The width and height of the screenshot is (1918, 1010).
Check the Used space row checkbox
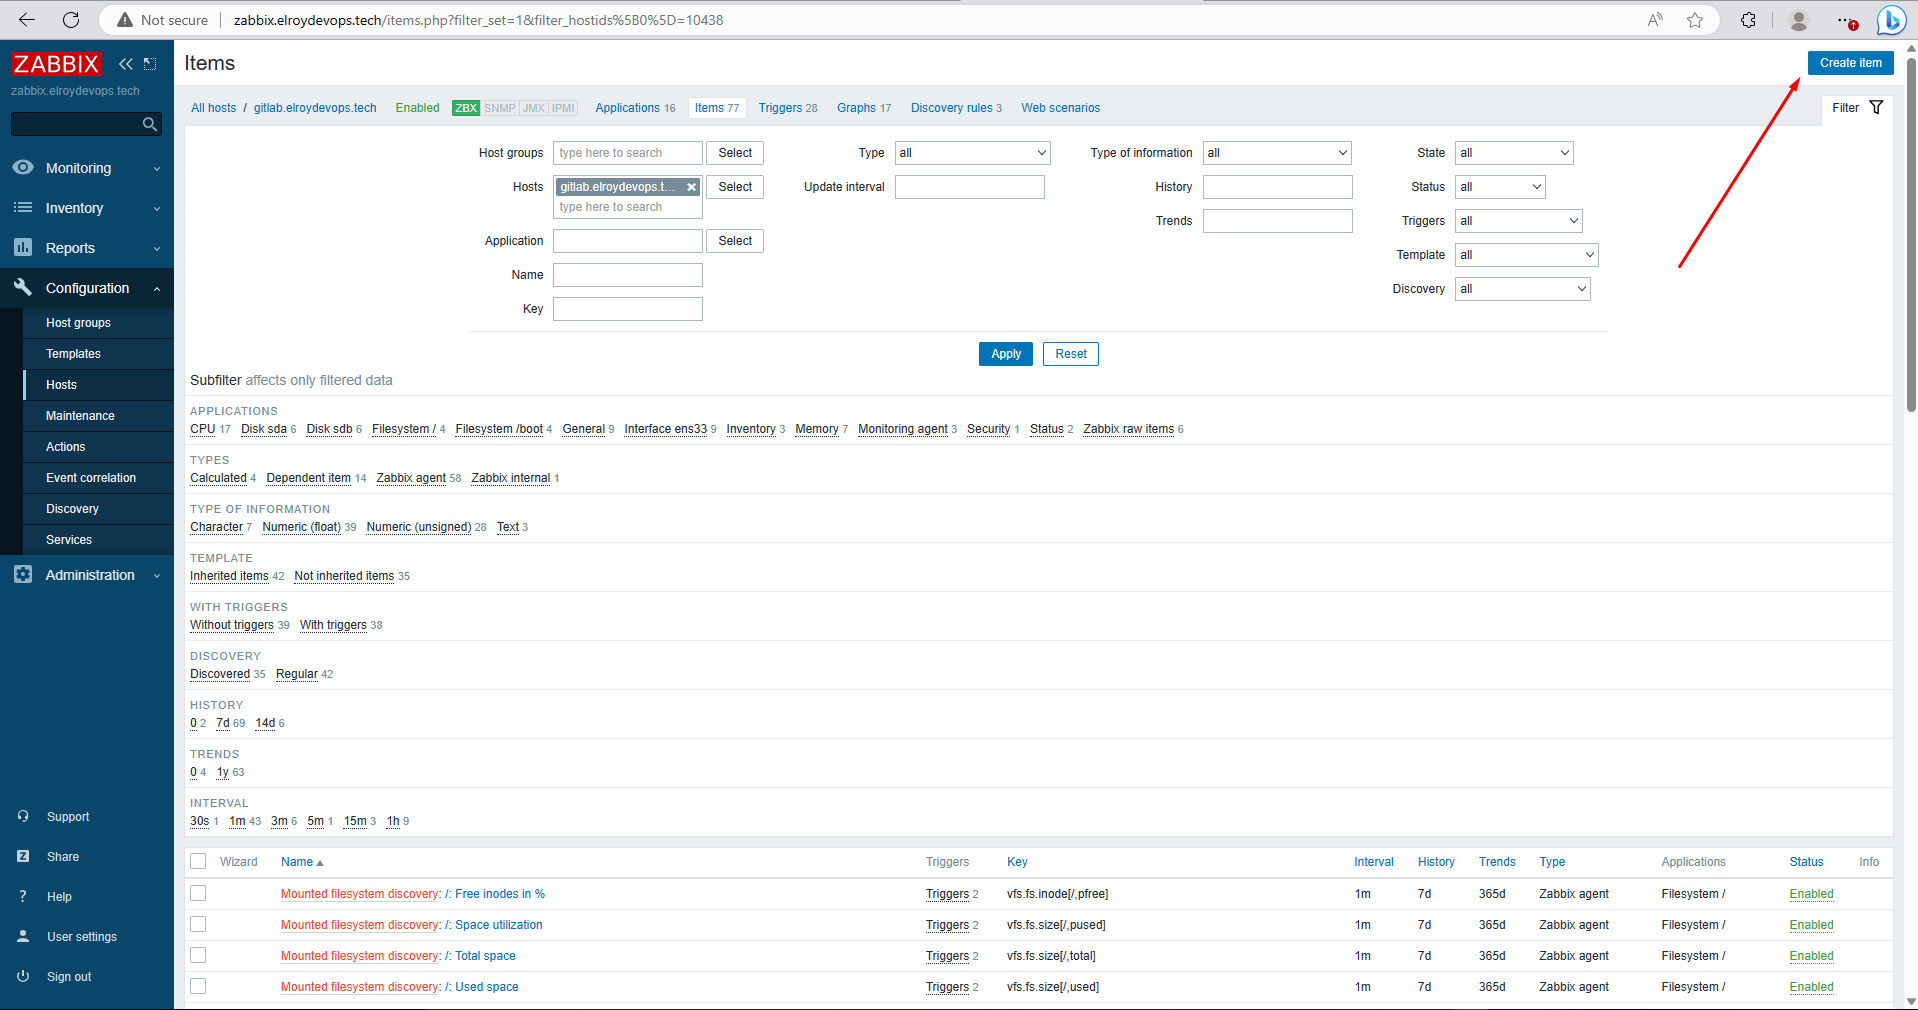tap(198, 987)
